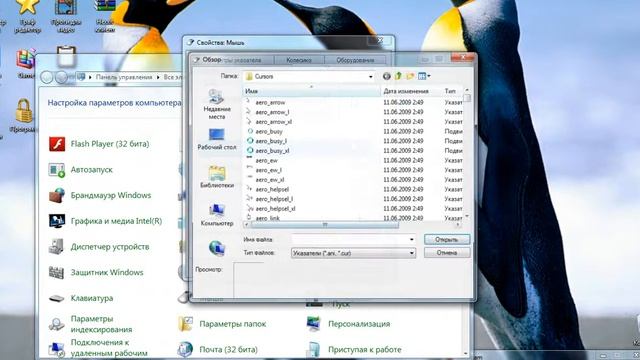Click the Брандмауэр Windows brick wall icon
The image size is (640, 360).
coord(57,195)
